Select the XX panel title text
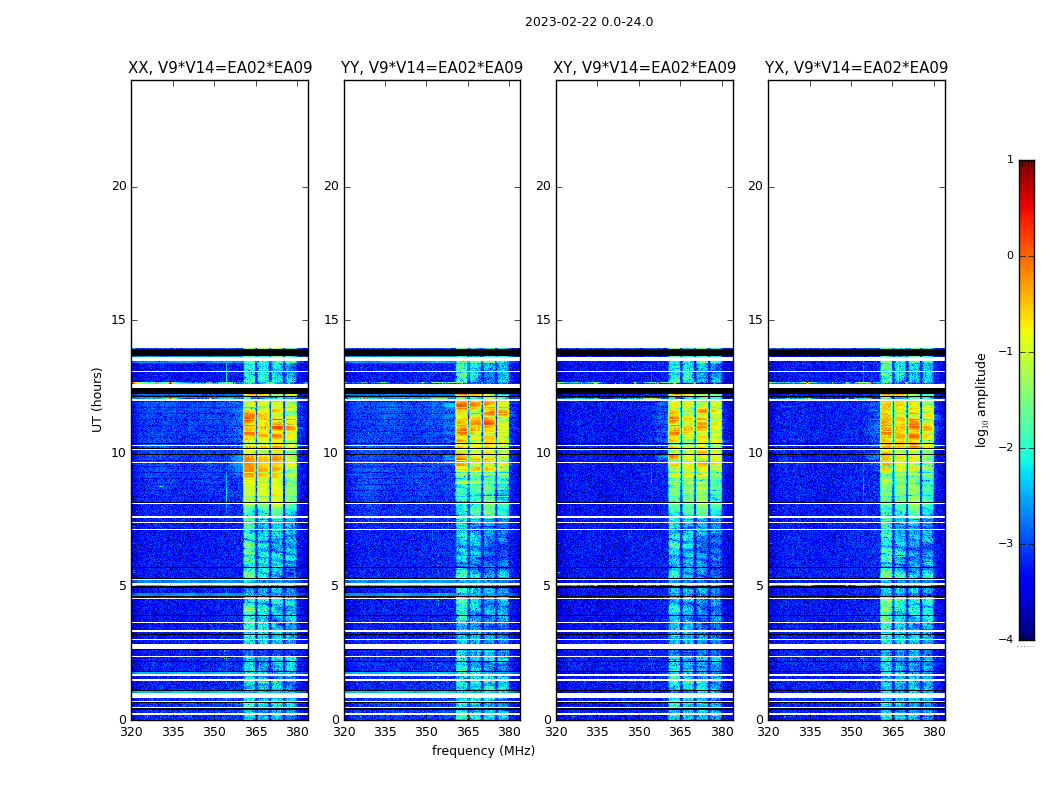Viewport: 1050px width, 800px height. tap(220, 68)
